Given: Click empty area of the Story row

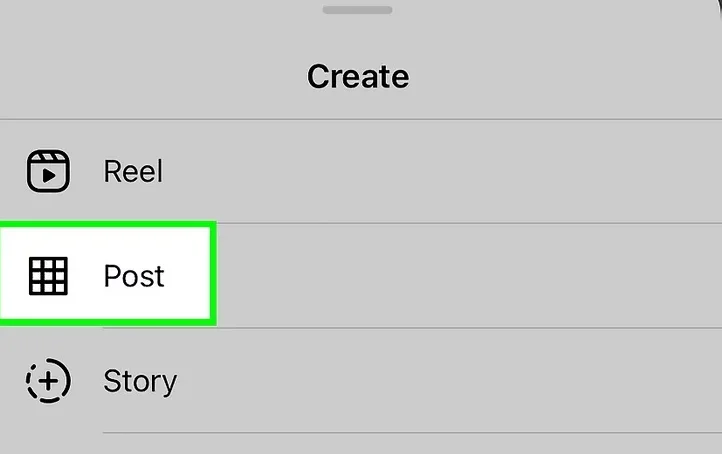Looking at the screenshot, I should [x=450, y=381].
